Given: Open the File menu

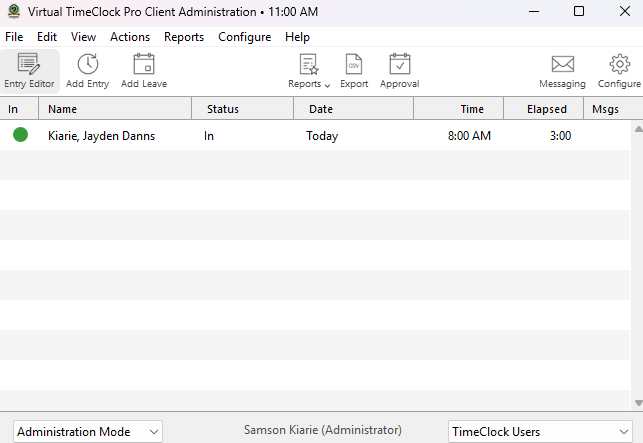Looking at the screenshot, I should pos(14,37).
